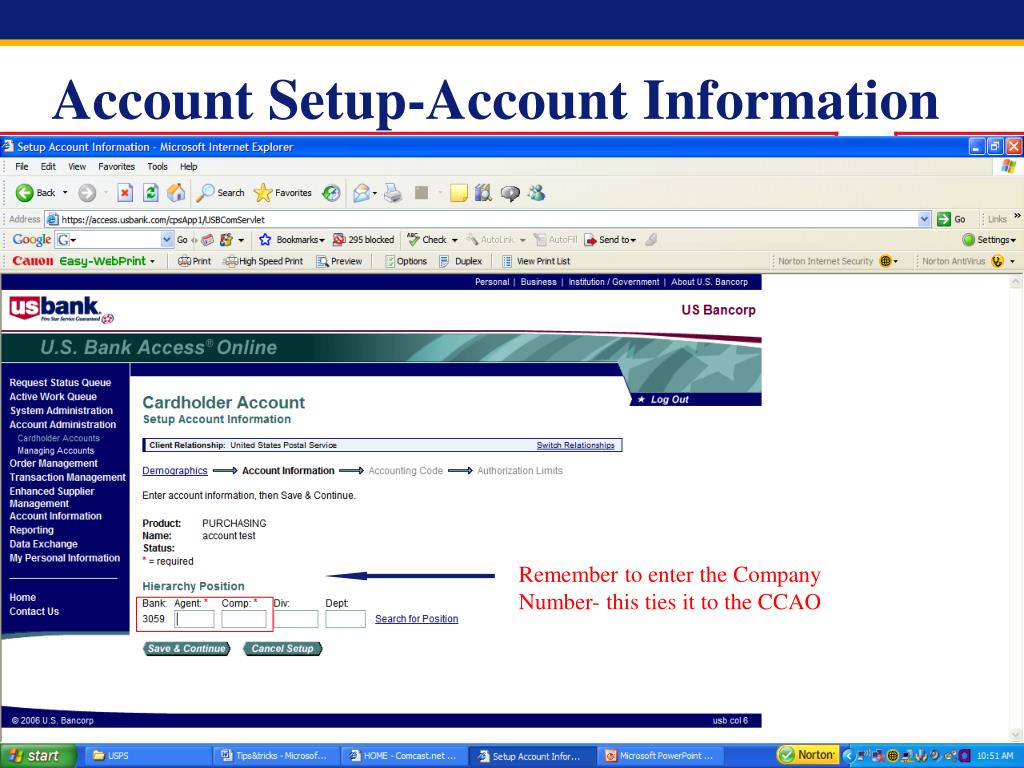Click the Switch Relationships link
The width and height of the screenshot is (1024, 768).
tap(575, 445)
